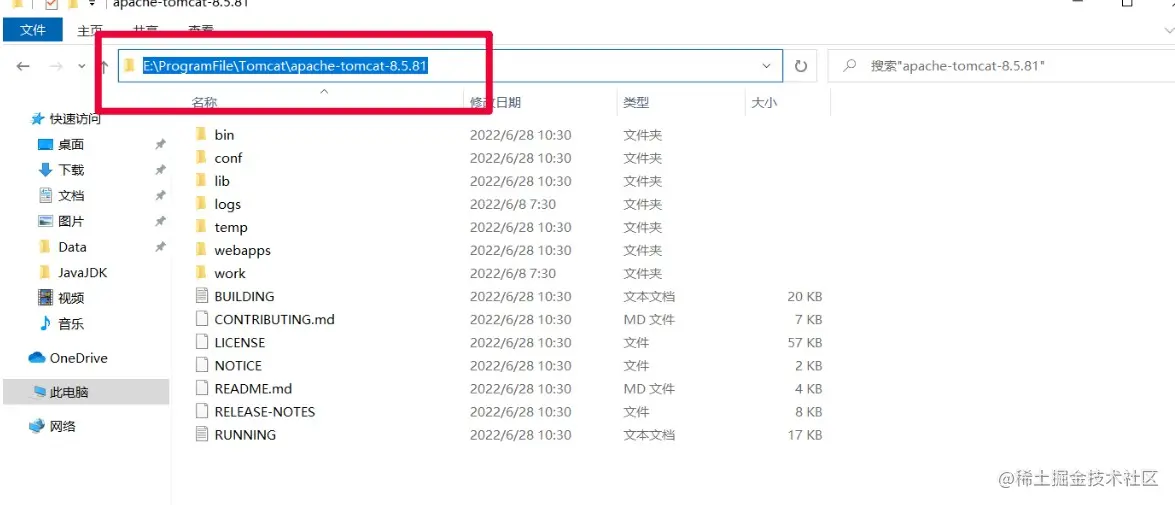Click the search magnifier icon

849,66
